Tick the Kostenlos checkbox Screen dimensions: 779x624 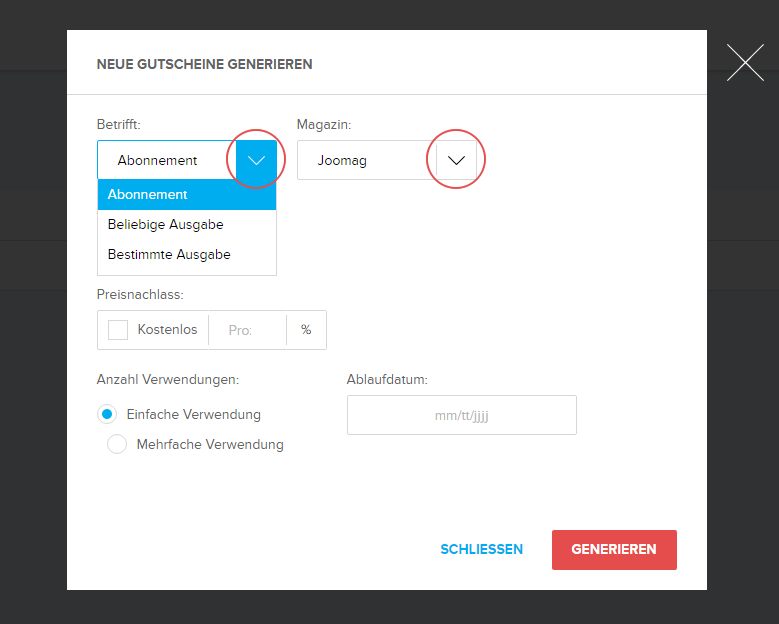118,330
